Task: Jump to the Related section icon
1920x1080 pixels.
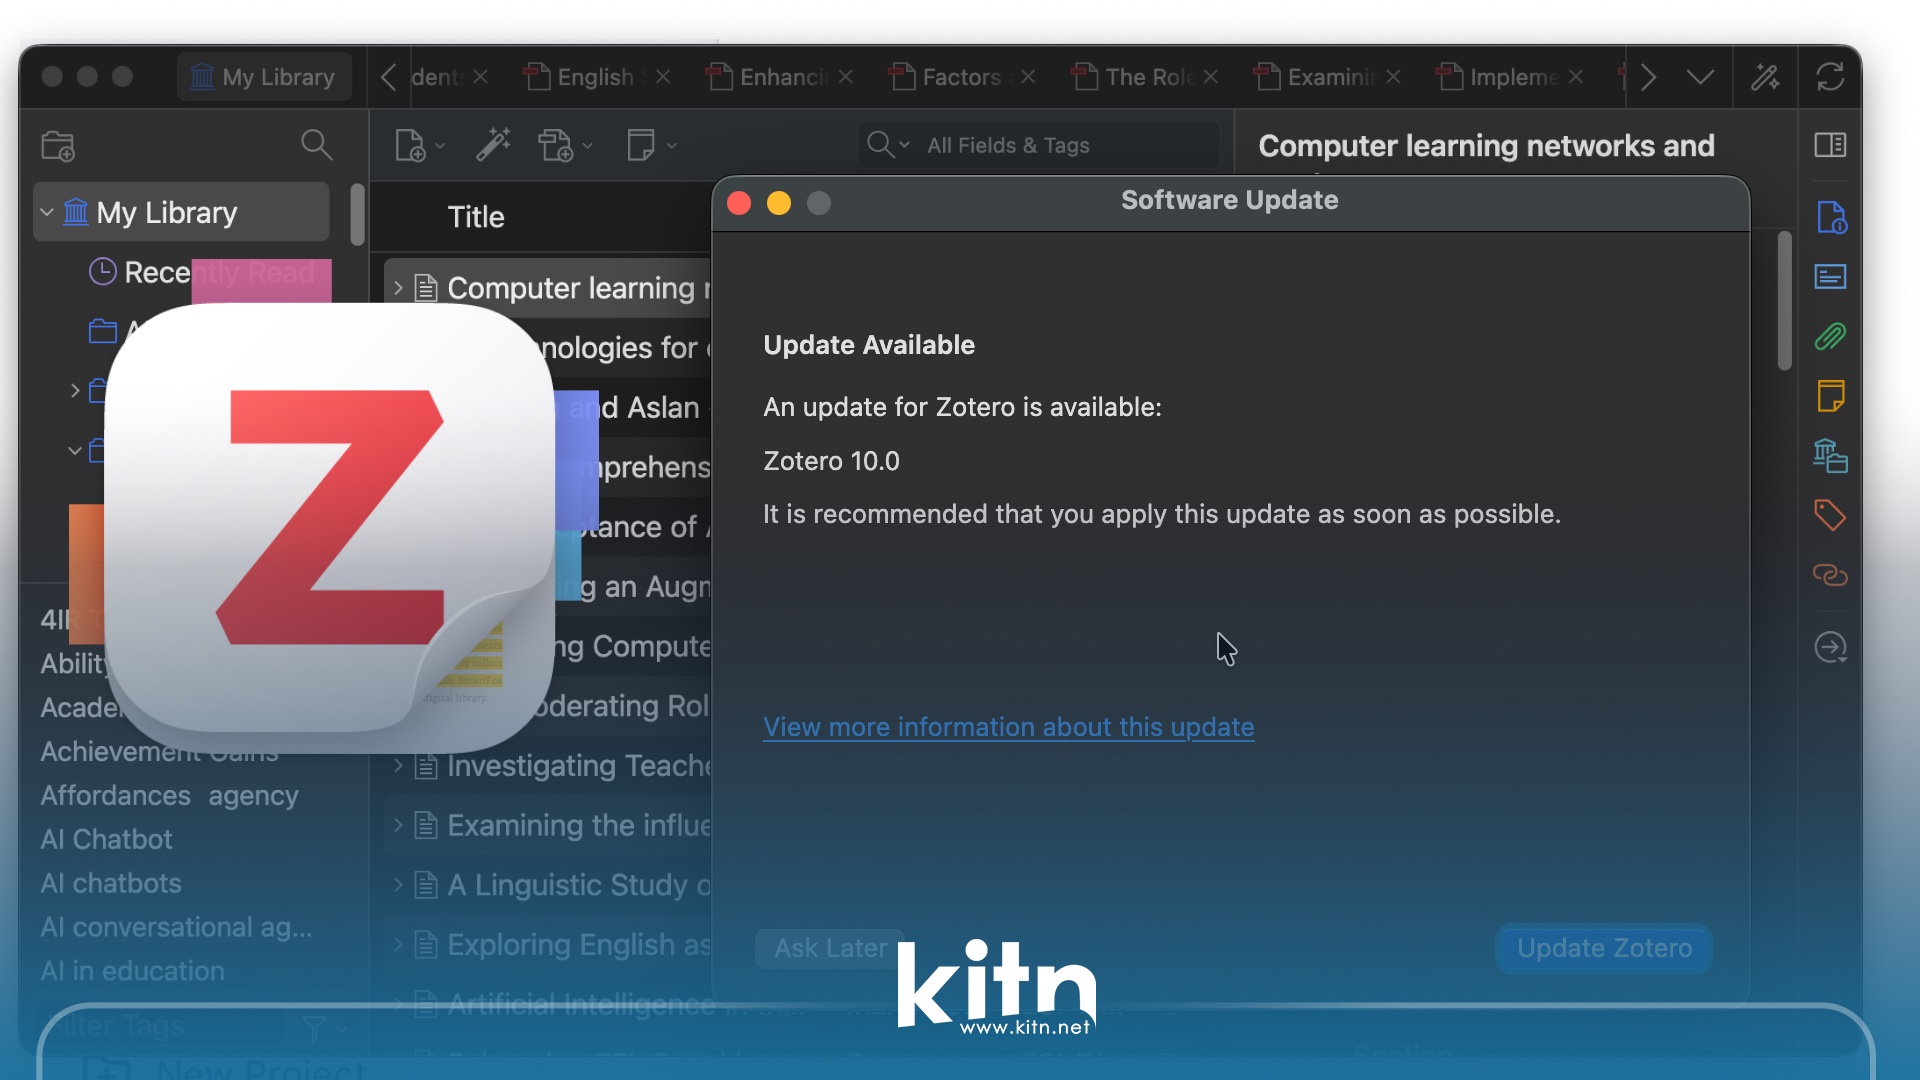Action: pos(1830,575)
